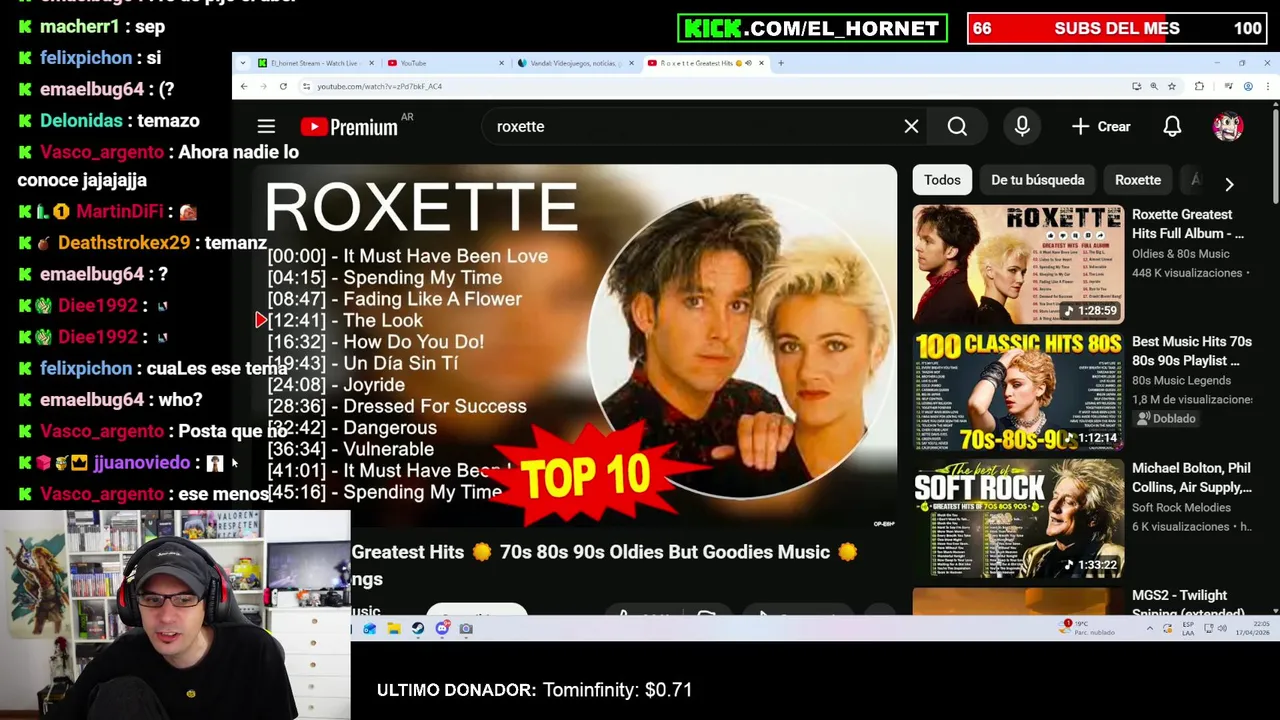Show more filter chips with right chevron
Image resolution: width=1280 pixels, height=720 pixels.
1229,184
